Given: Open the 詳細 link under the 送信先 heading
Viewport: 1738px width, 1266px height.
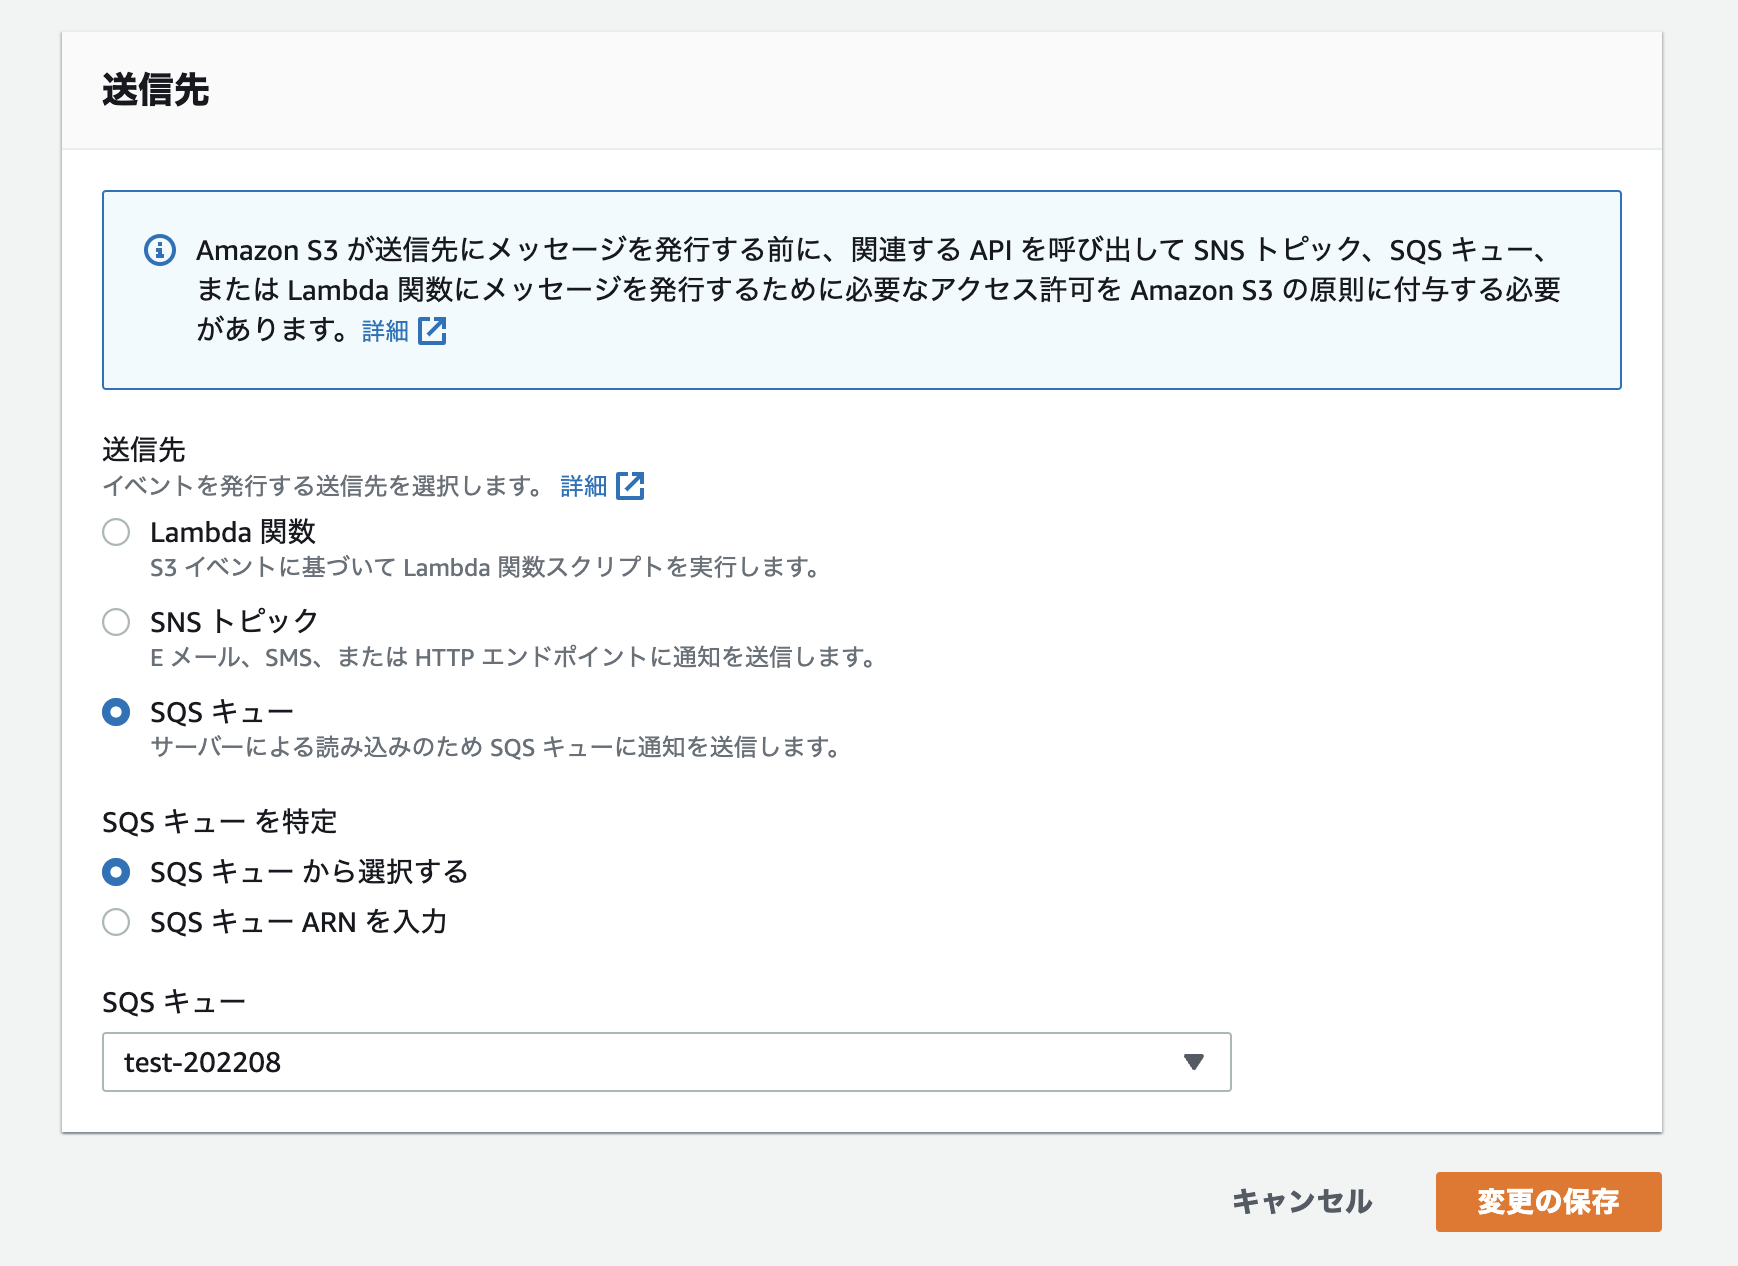Looking at the screenshot, I should coord(582,486).
